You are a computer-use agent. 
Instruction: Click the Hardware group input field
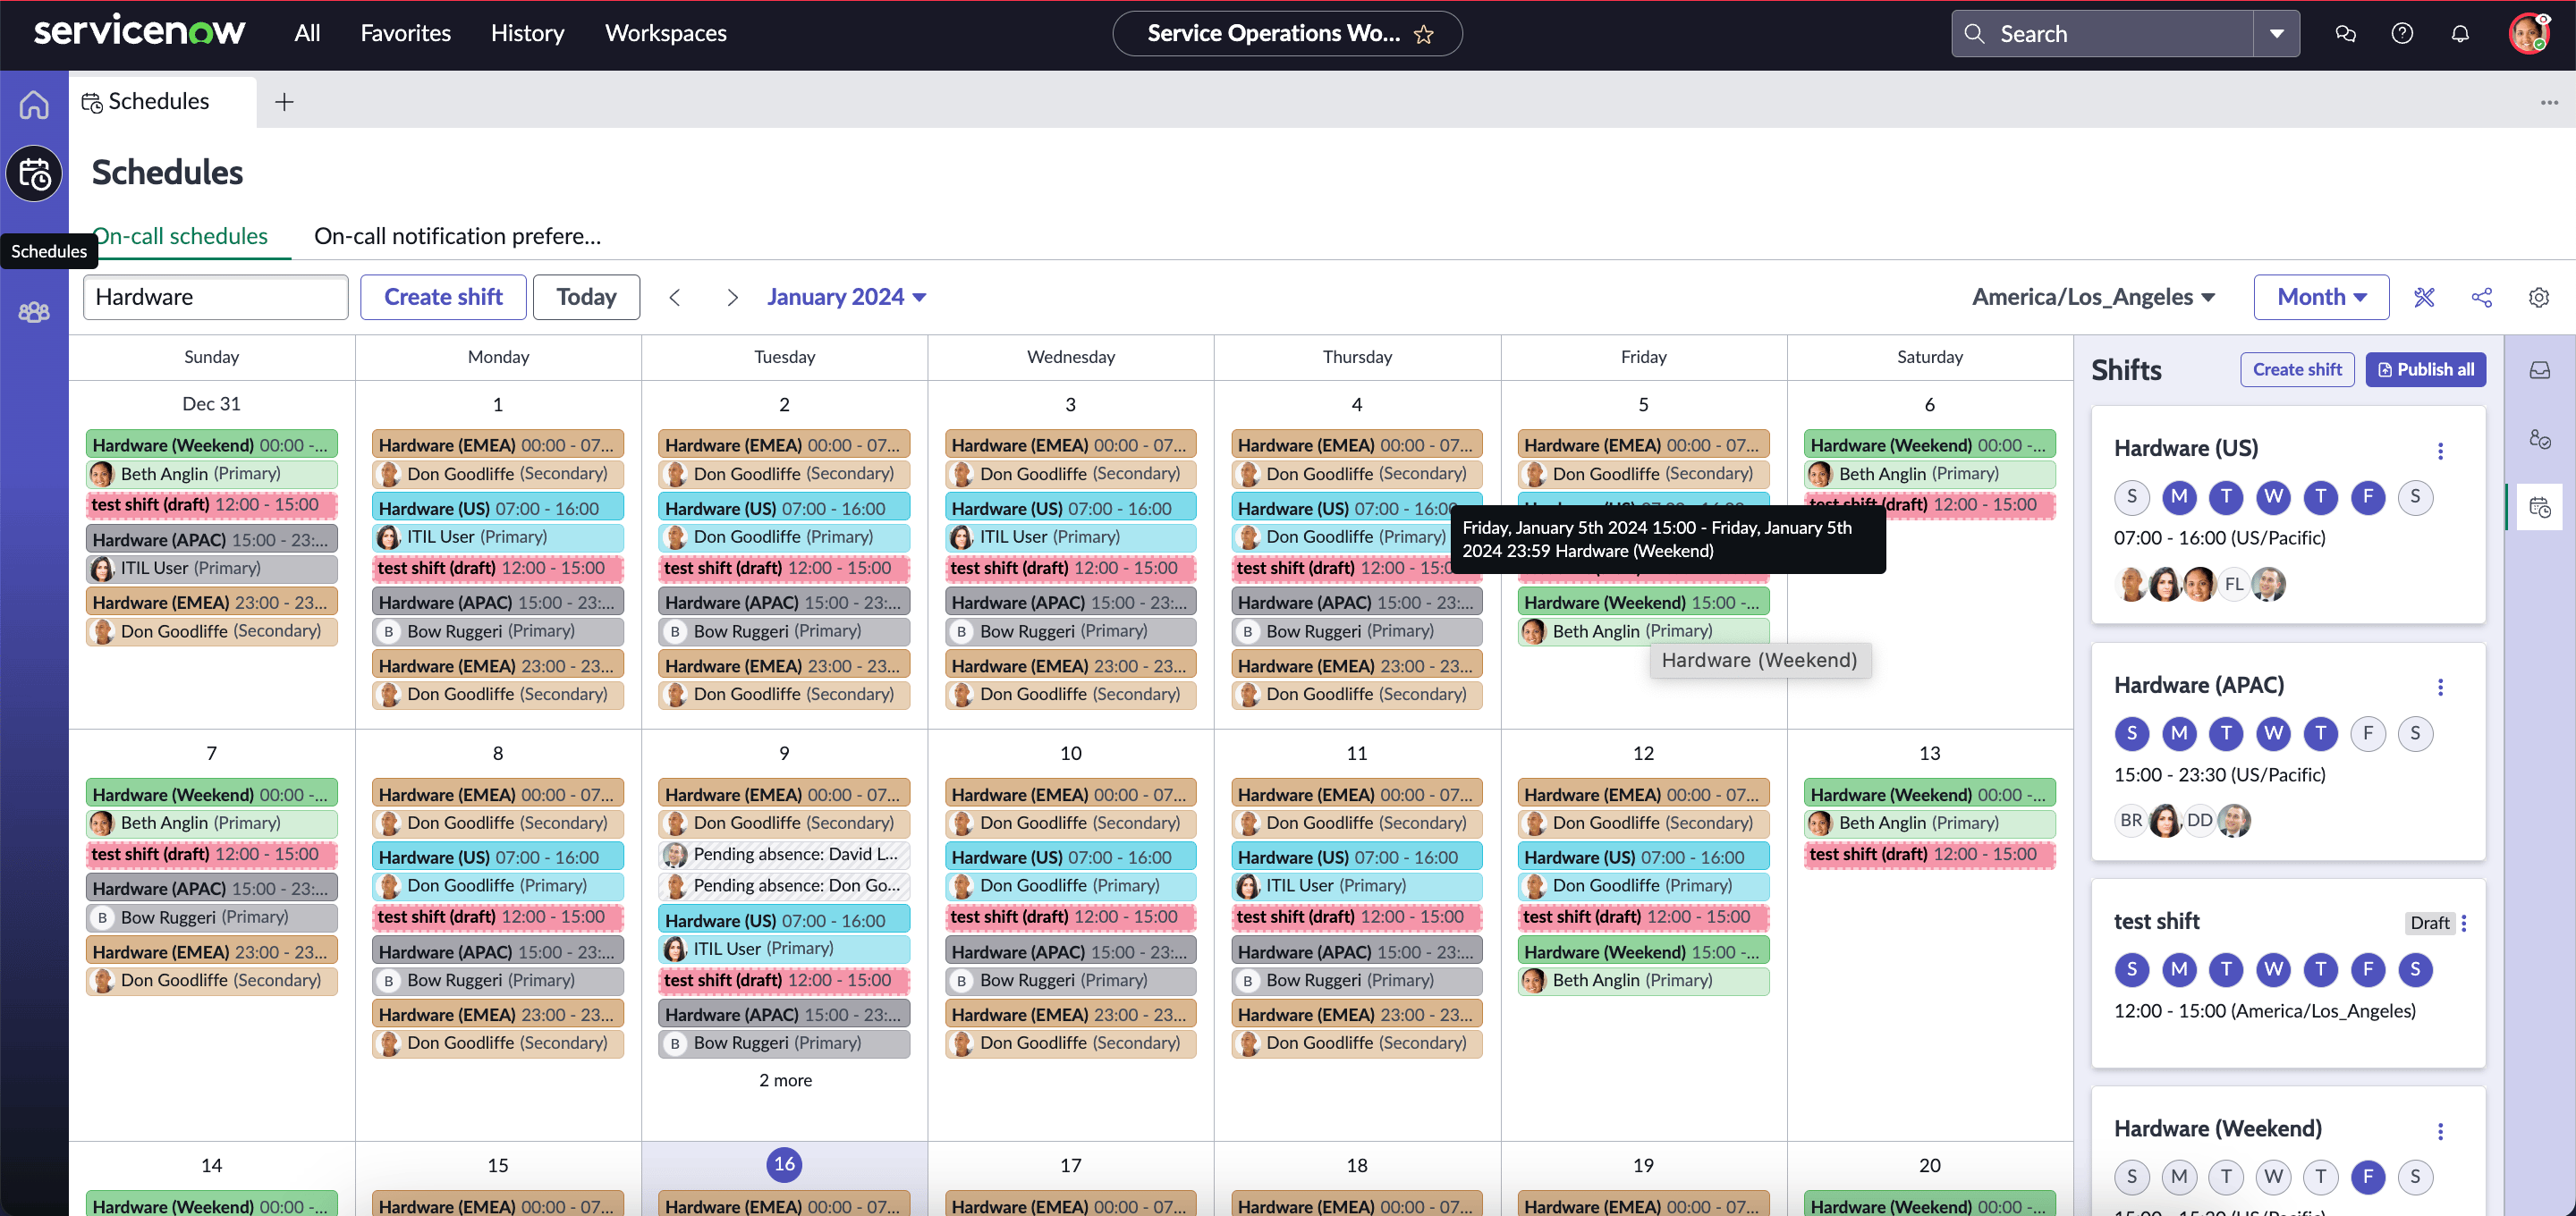(x=215, y=297)
